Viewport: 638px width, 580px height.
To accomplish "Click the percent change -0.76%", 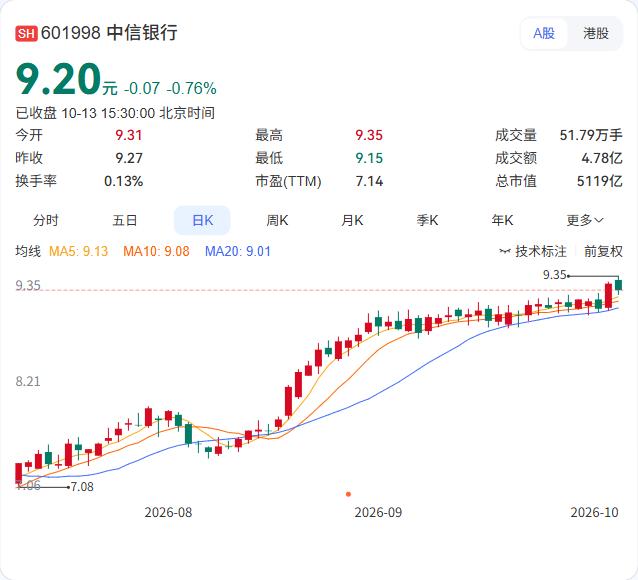I will pos(191,88).
